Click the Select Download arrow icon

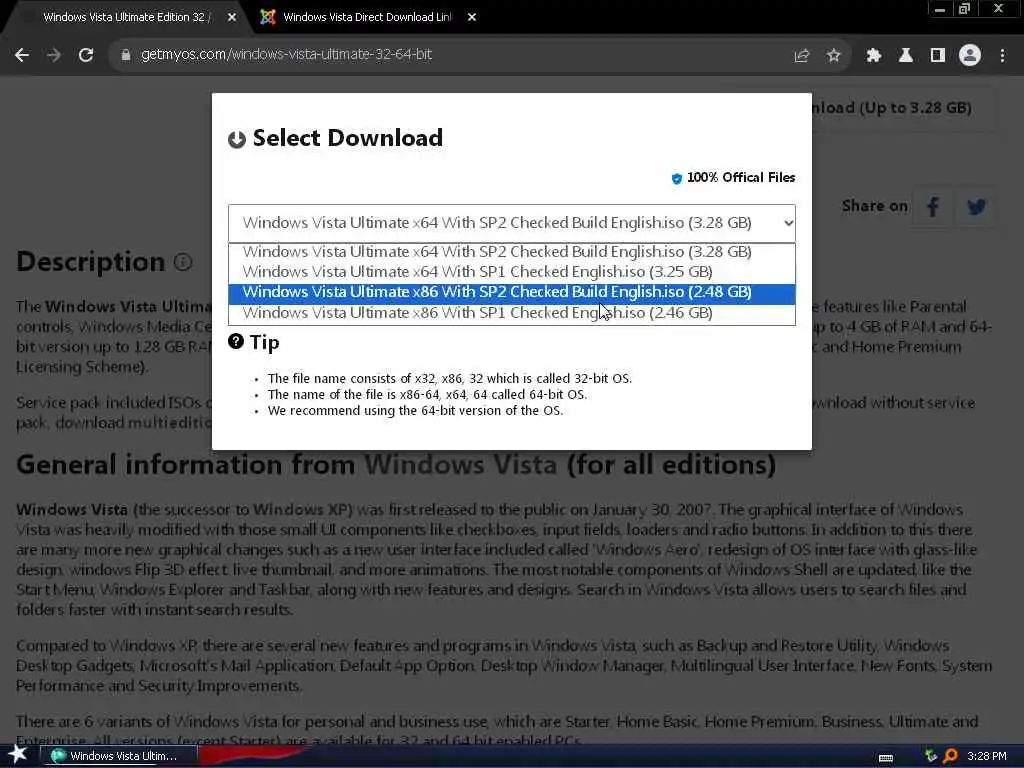pyautogui.click(x=236, y=139)
